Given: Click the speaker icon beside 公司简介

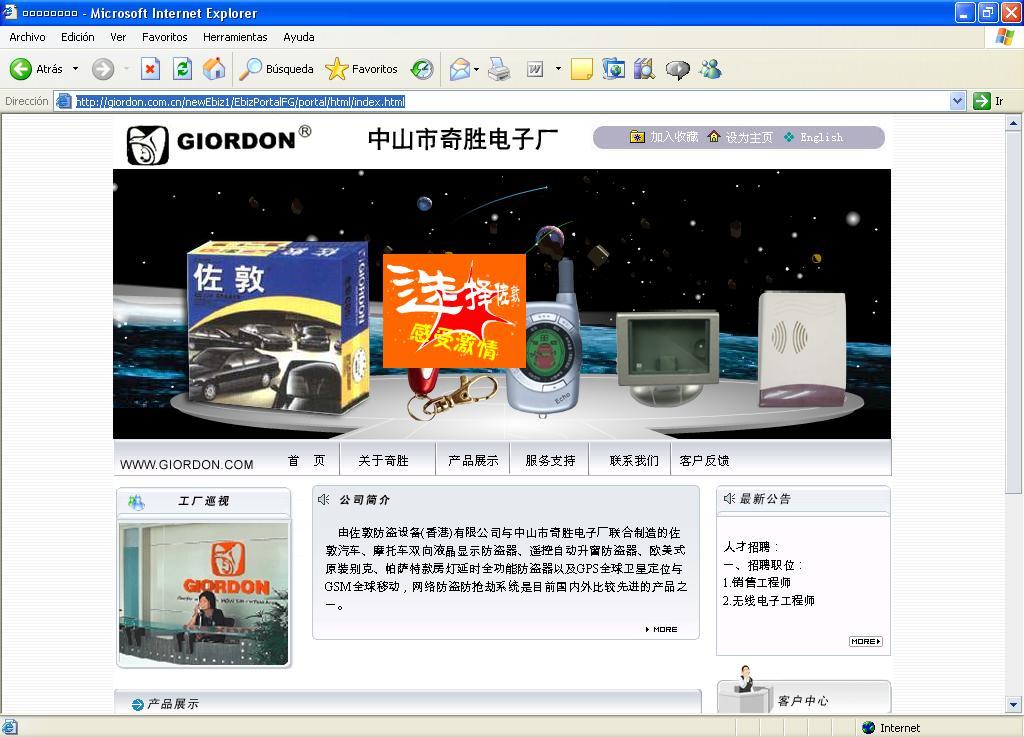Looking at the screenshot, I should click(x=323, y=499).
